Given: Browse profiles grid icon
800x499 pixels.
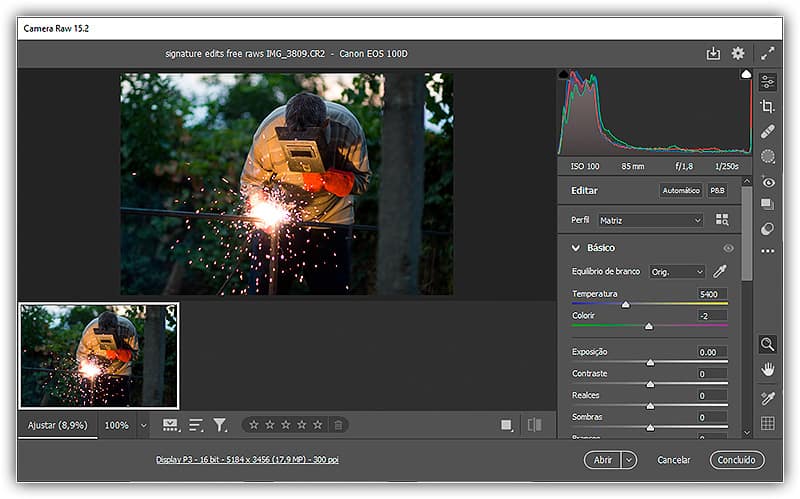Looking at the screenshot, I should [x=722, y=220].
